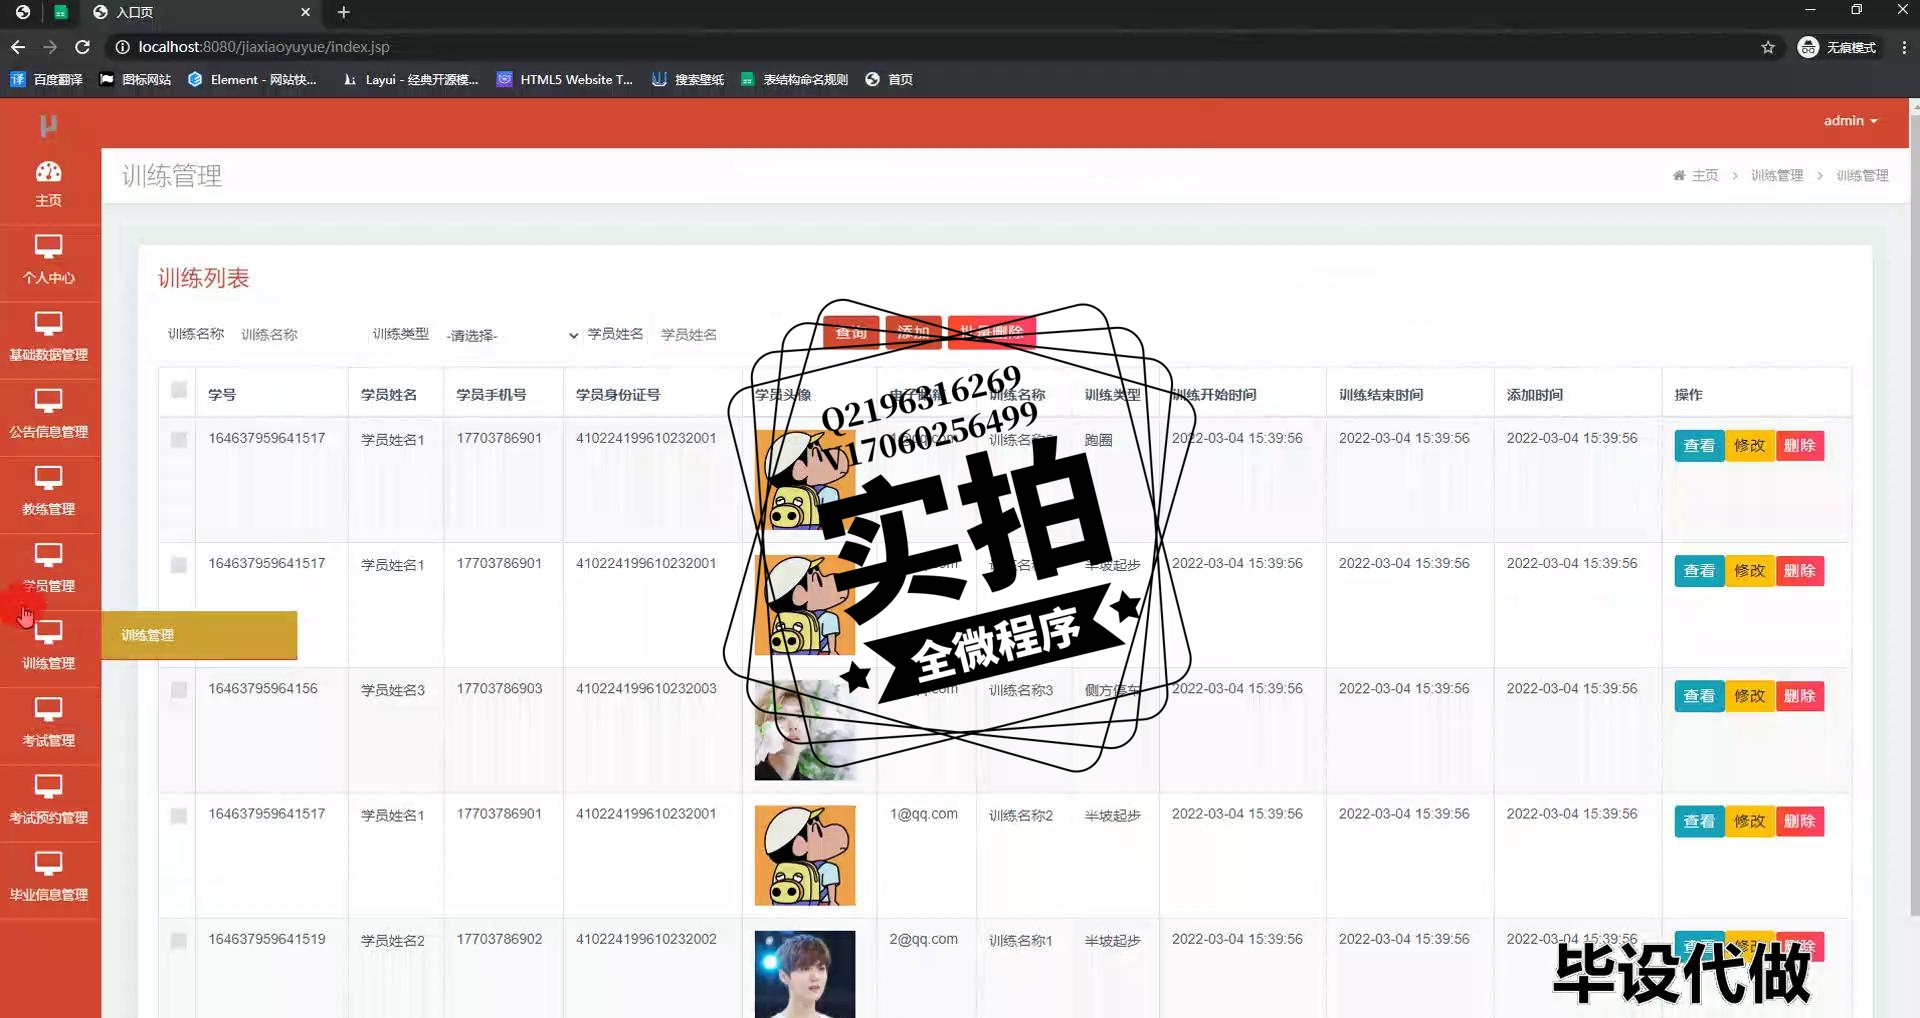
Task: Open 公告信息管理 sidebar item
Action: coord(49,416)
